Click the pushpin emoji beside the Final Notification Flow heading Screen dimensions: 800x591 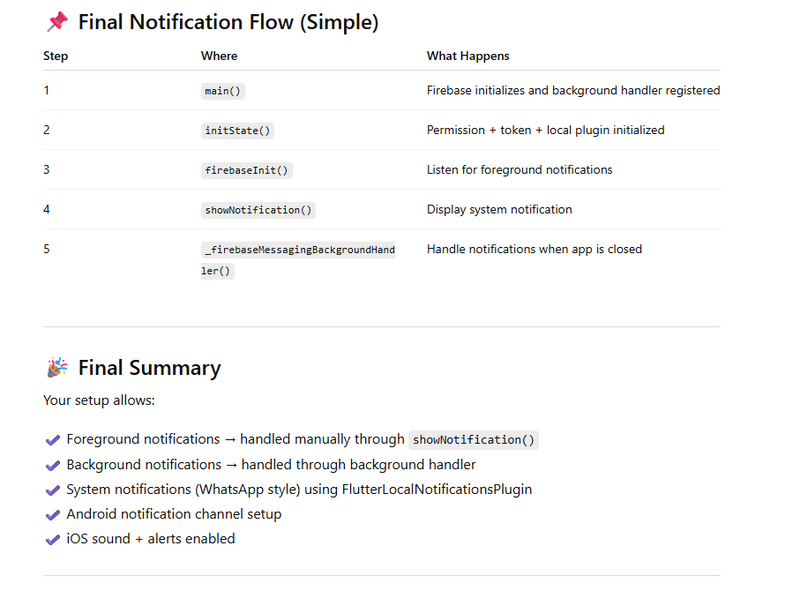coord(57,22)
